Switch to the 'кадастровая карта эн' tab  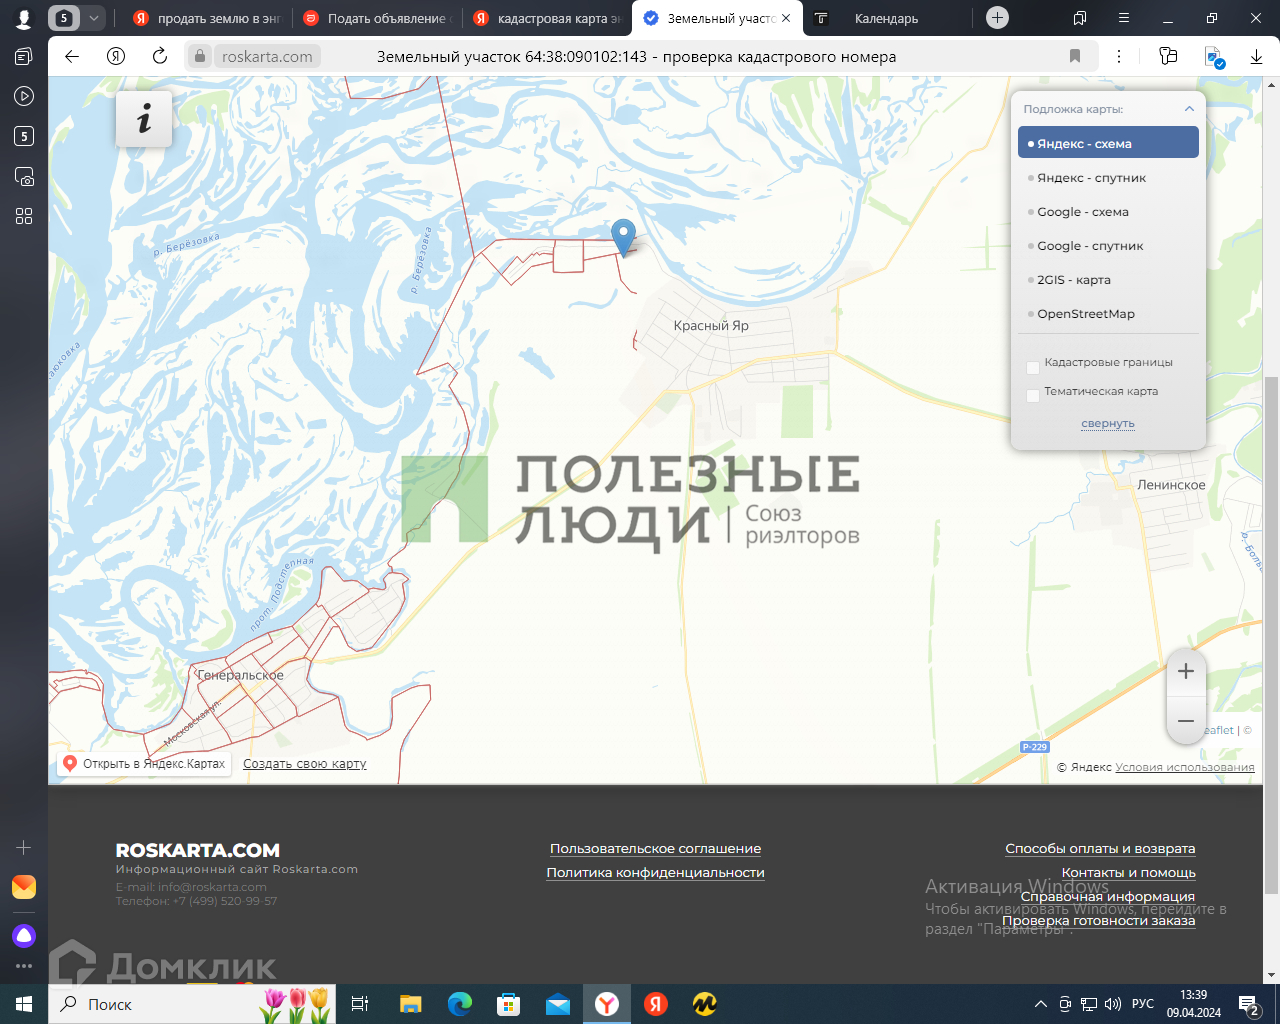coord(548,18)
